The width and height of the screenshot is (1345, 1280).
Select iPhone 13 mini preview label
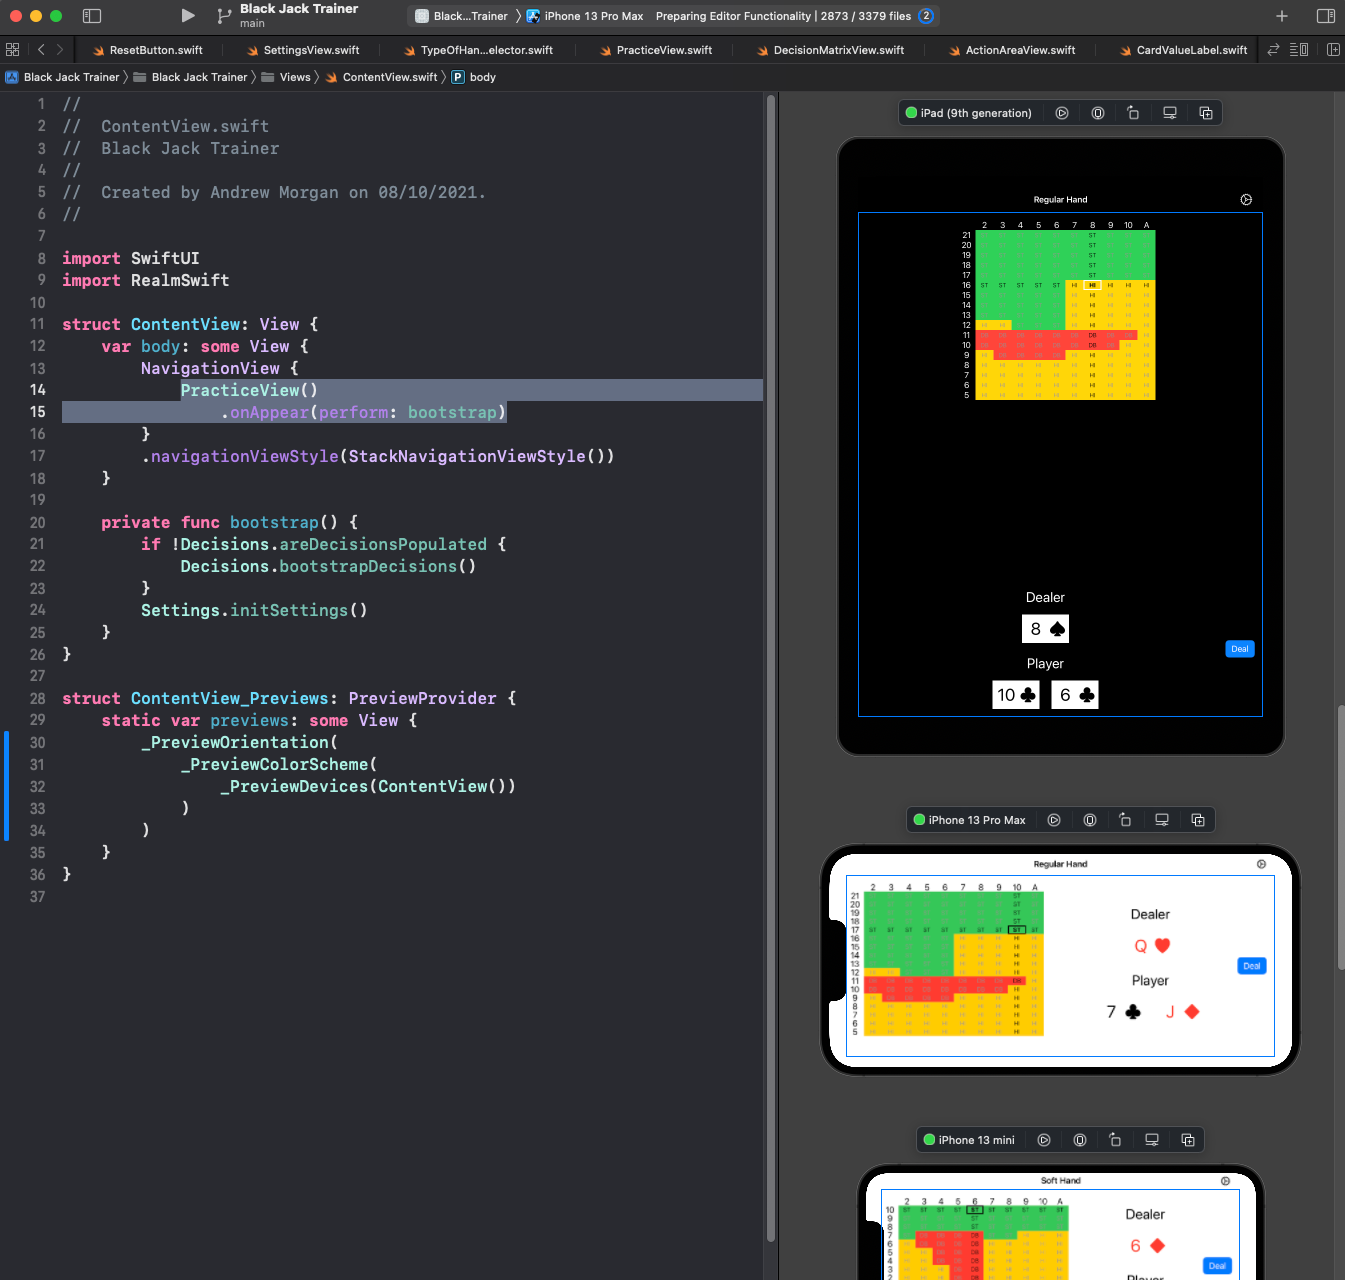969,1140
